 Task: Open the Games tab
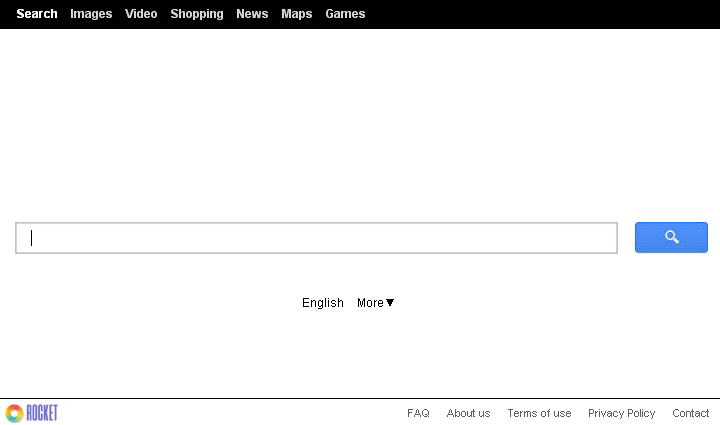click(345, 14)
